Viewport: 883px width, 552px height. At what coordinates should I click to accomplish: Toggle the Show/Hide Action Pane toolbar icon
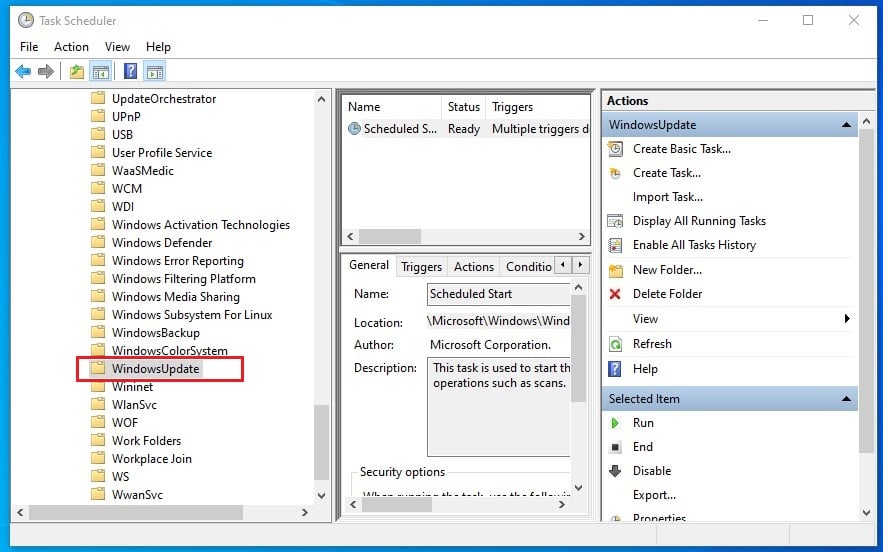coord(155,72)
